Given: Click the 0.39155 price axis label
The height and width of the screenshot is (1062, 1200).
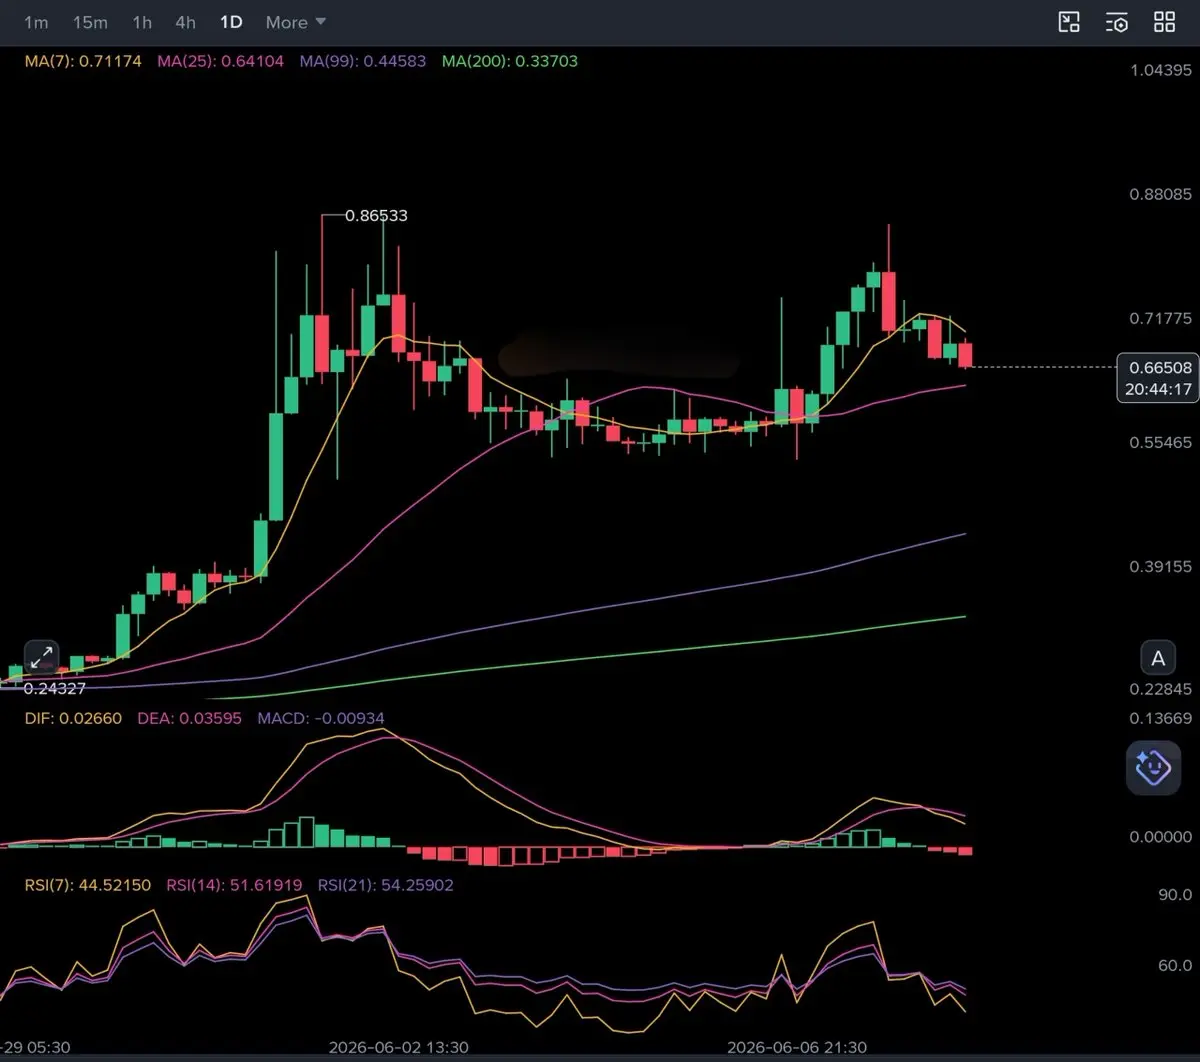Looking at the screenshot, I should tap(1160, 566).
